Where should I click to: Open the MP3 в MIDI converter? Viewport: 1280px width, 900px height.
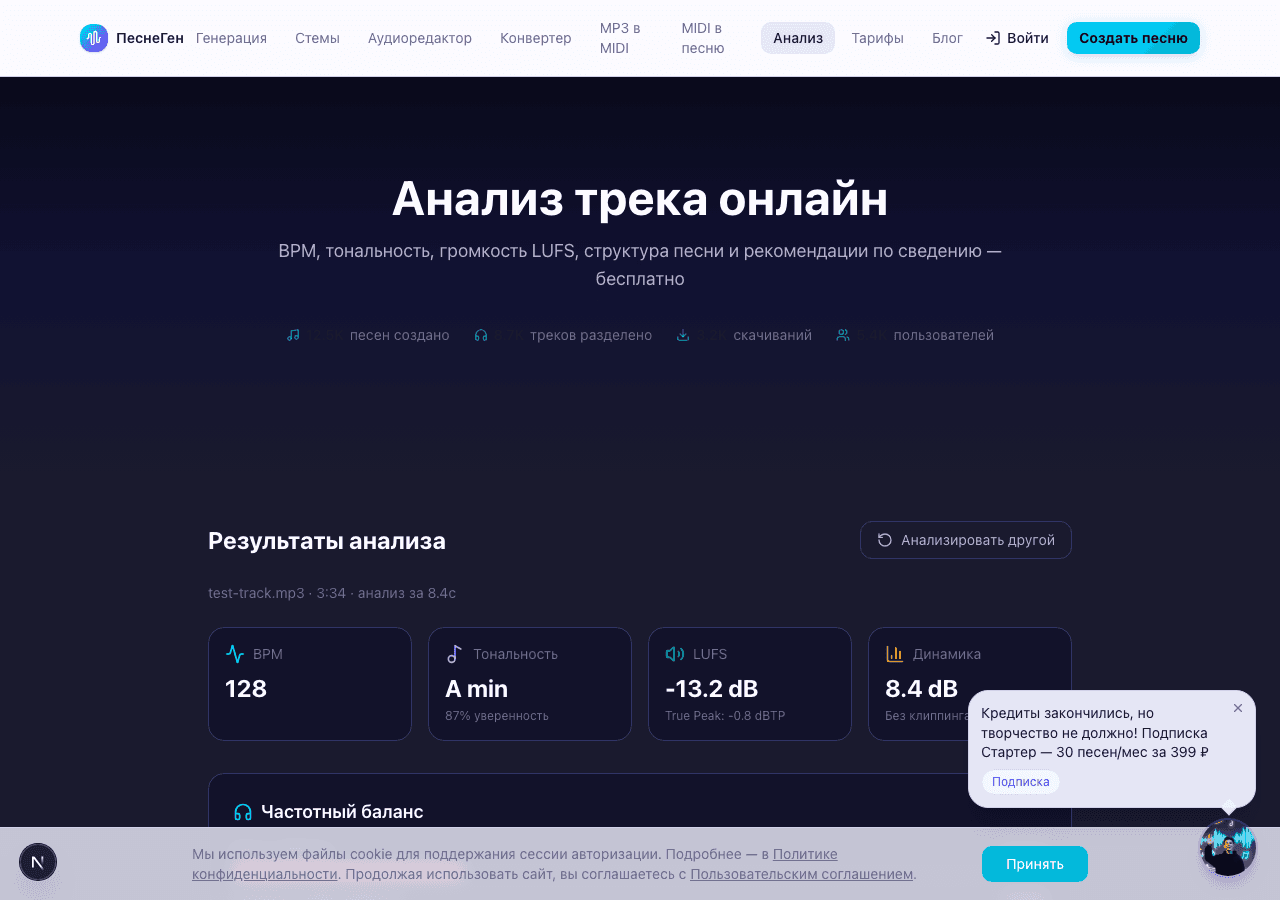620,38
